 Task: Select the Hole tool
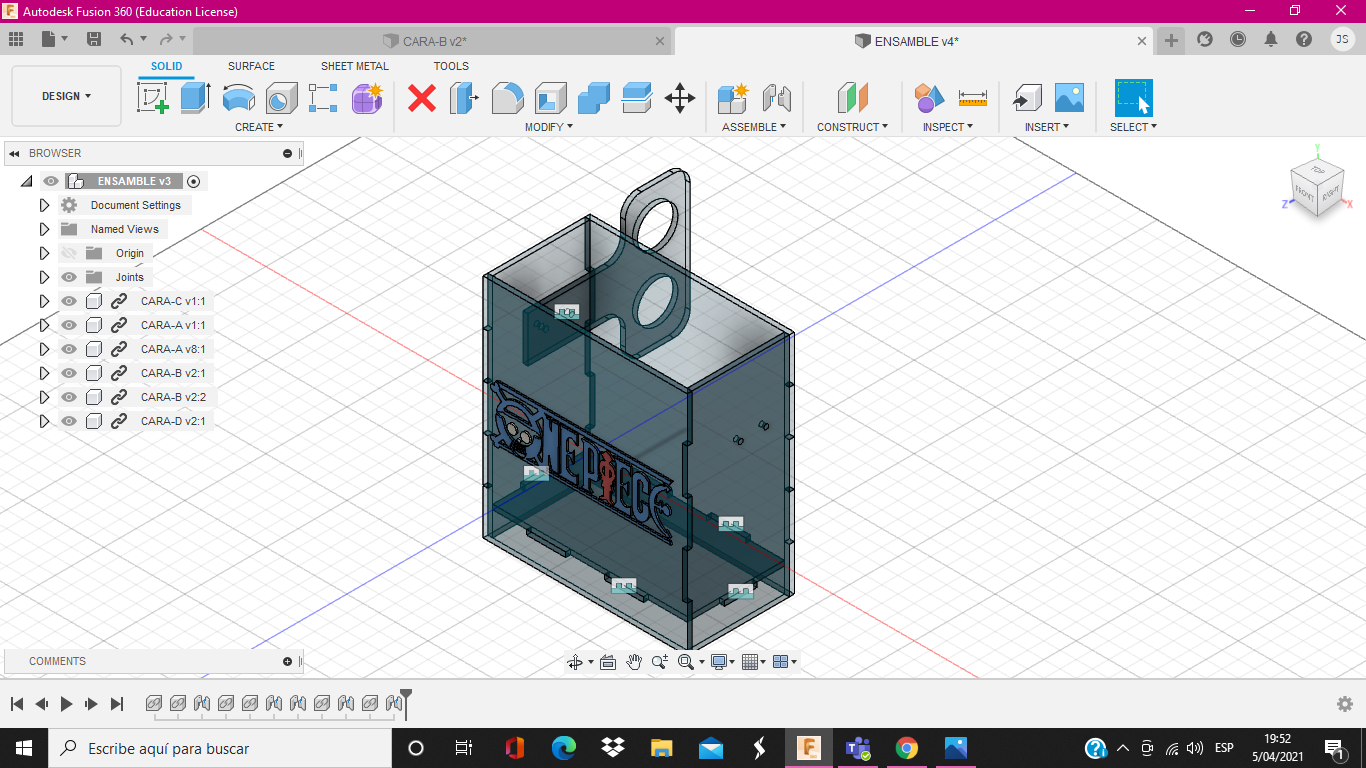(x=282, y=98)
